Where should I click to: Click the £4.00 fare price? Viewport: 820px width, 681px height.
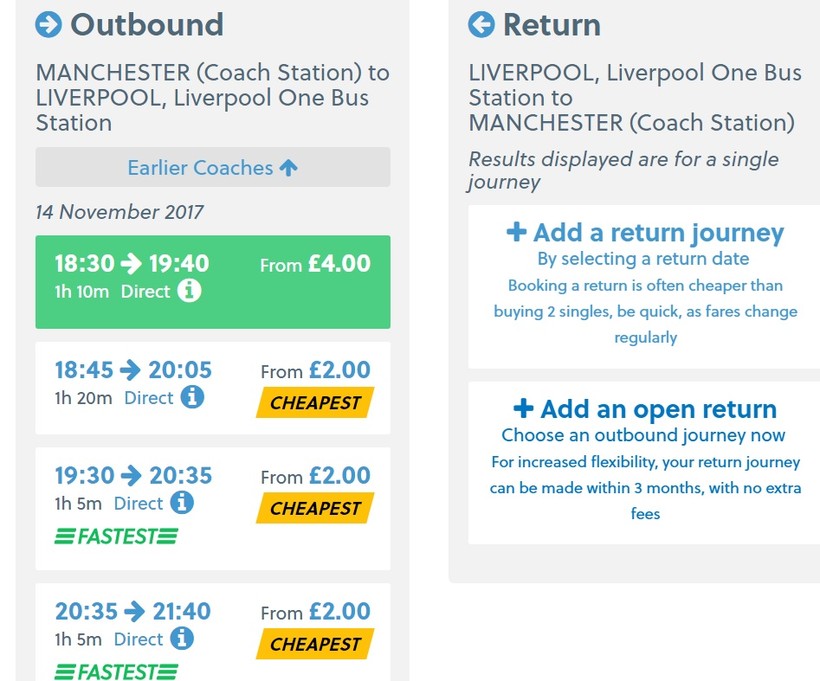point(339,264)
